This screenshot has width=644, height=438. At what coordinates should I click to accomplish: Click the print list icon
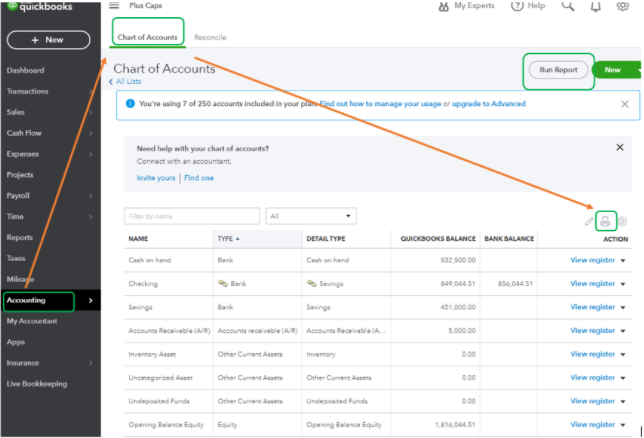pos(605,221)
